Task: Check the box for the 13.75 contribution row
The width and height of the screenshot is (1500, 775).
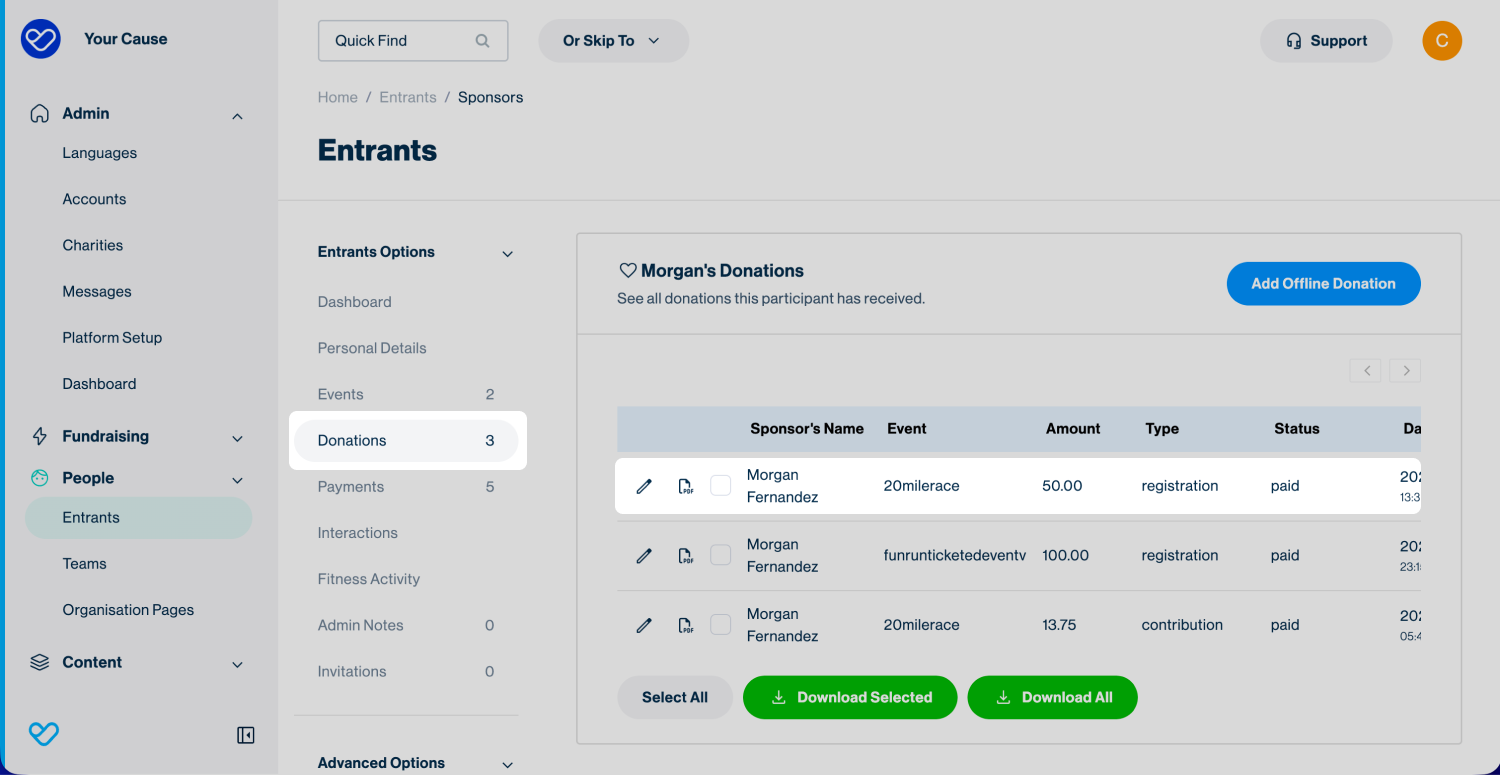Action: coord(720,625)
